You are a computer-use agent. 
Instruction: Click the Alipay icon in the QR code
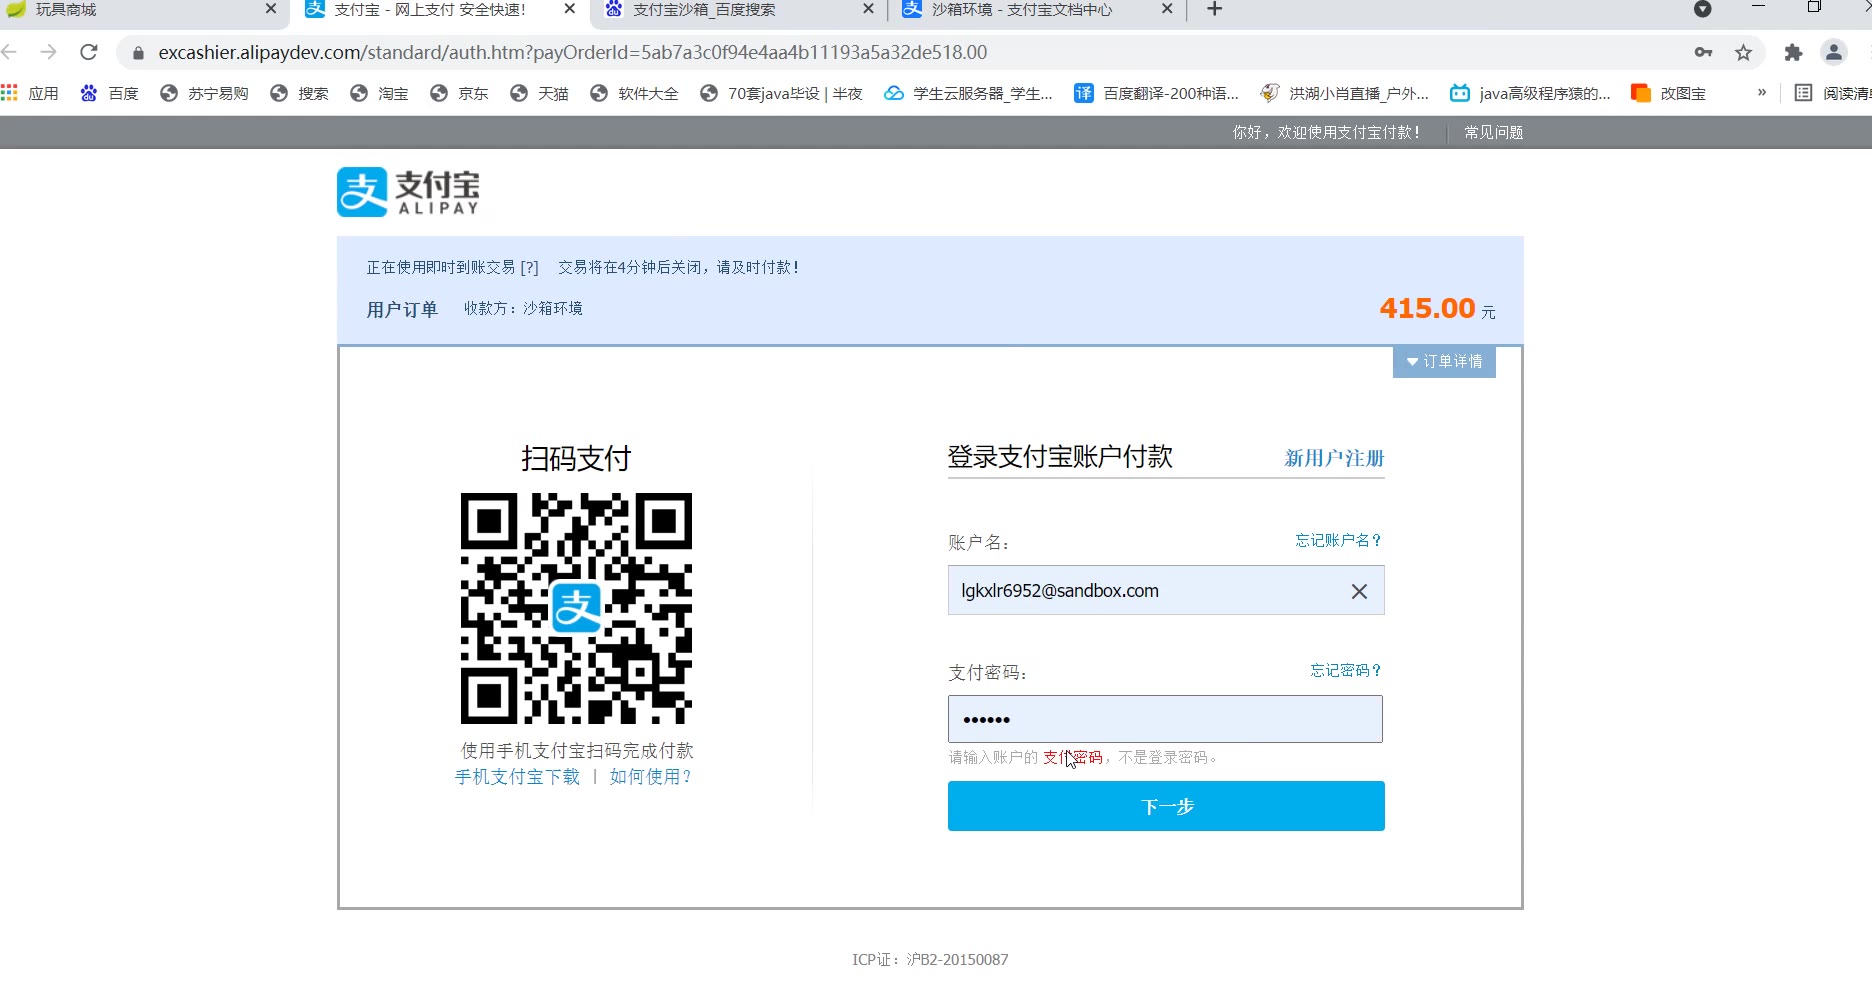pos(576,607)
